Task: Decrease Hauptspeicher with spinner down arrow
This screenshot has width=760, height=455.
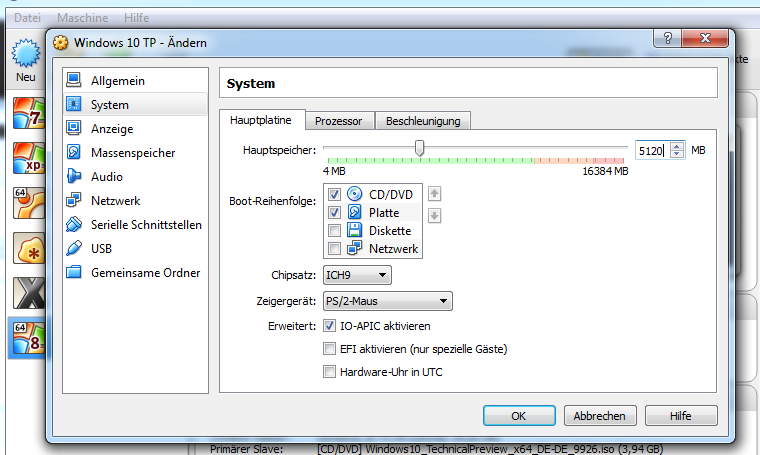Action: click(x=677, y=154)
